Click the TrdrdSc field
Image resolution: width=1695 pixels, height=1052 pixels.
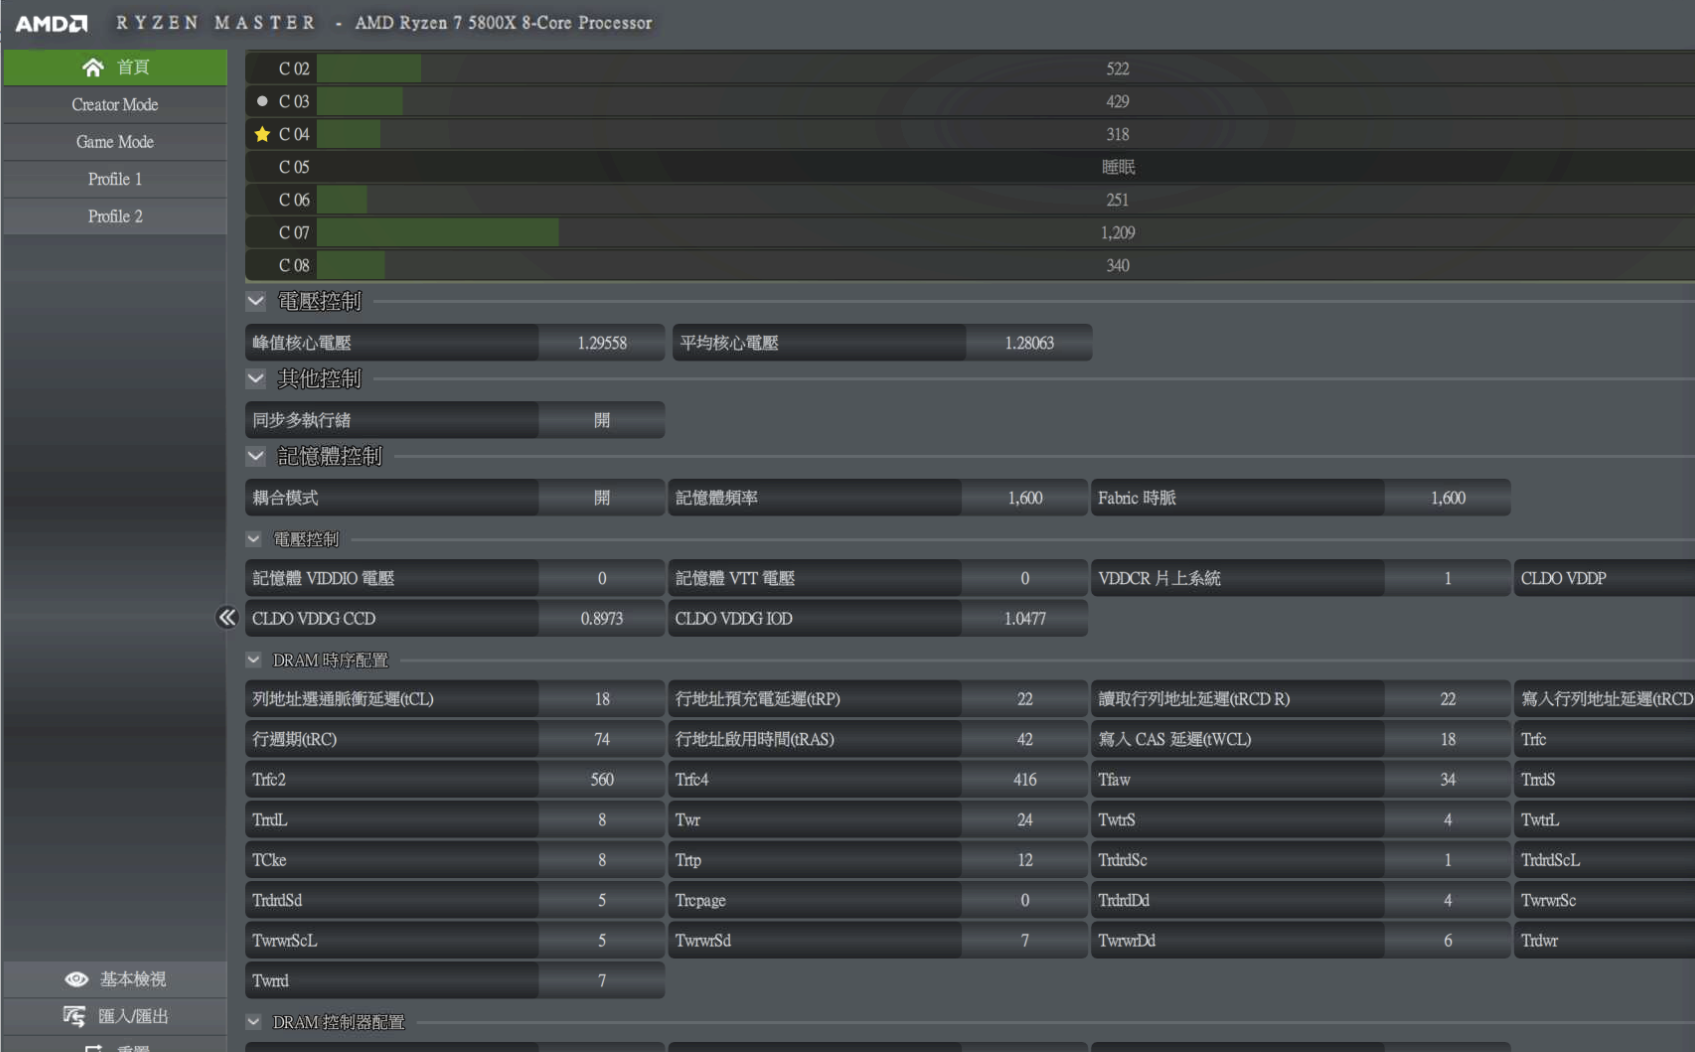[x=1301, y=860]
